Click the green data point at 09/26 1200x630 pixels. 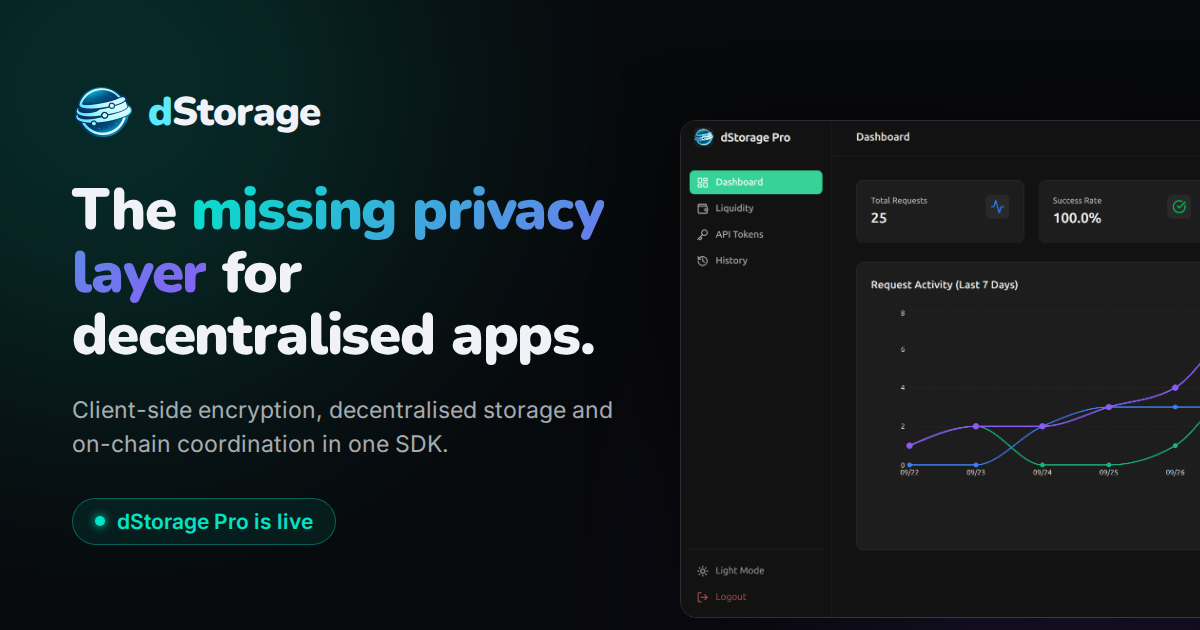tap(1175, 446)
